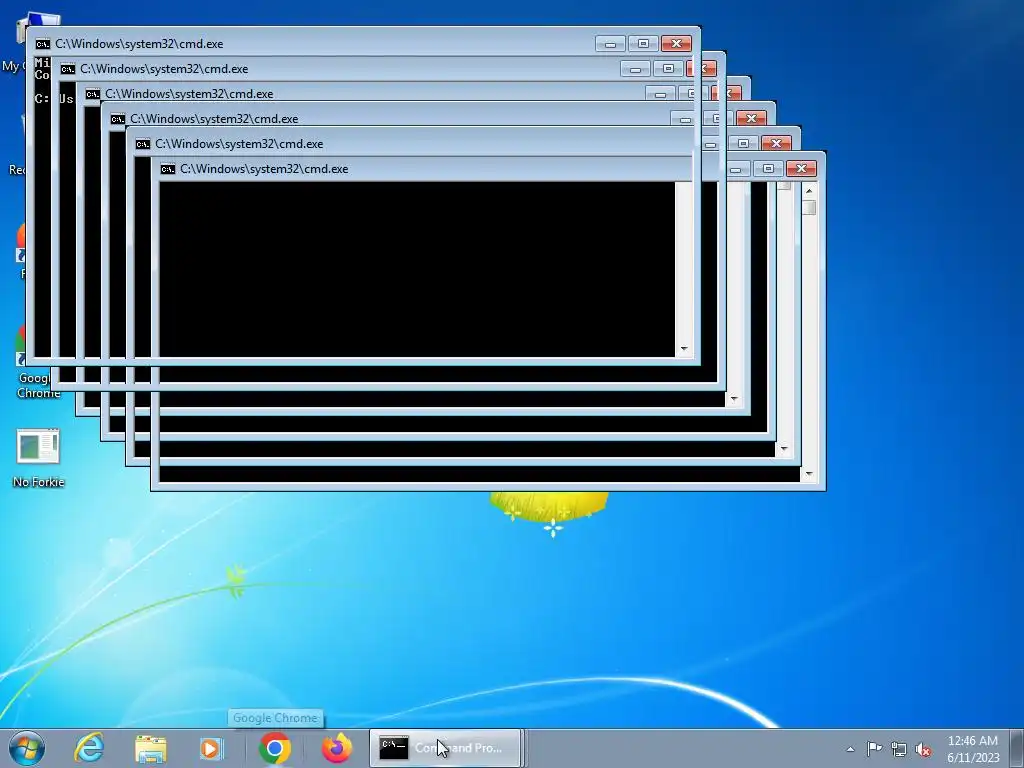Close the last cascaded cmd window
This screenshot has height=768, width=1024.
click(801, 168)
